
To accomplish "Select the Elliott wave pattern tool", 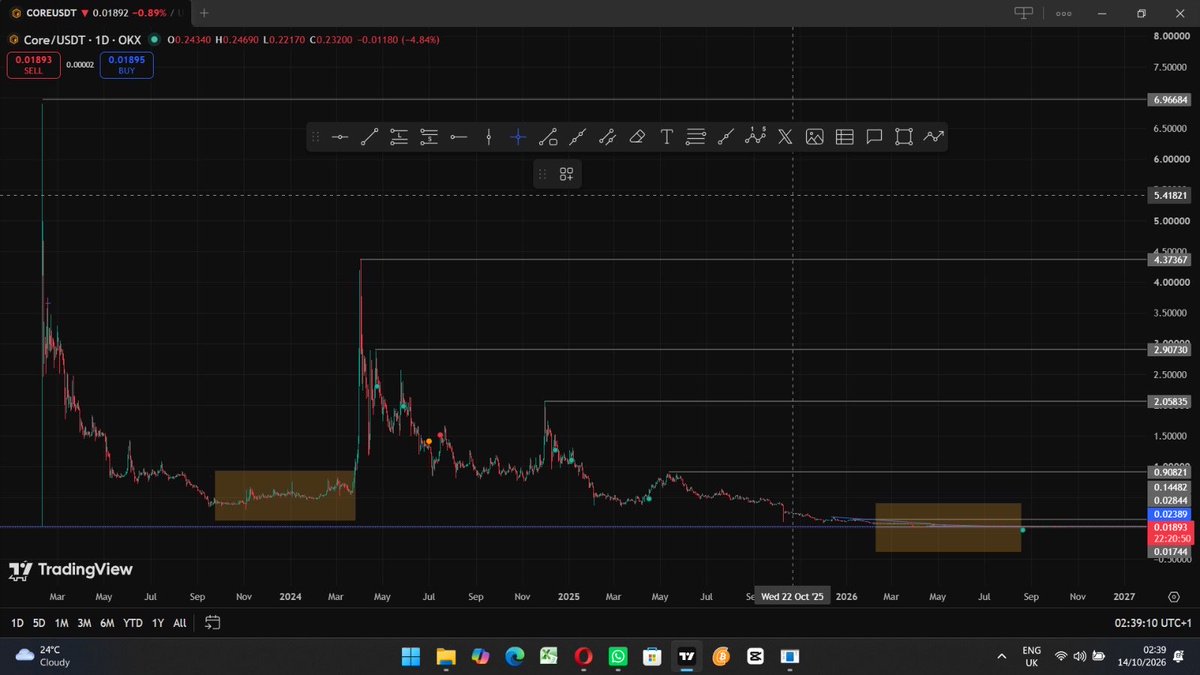I will tap(755, 136).
